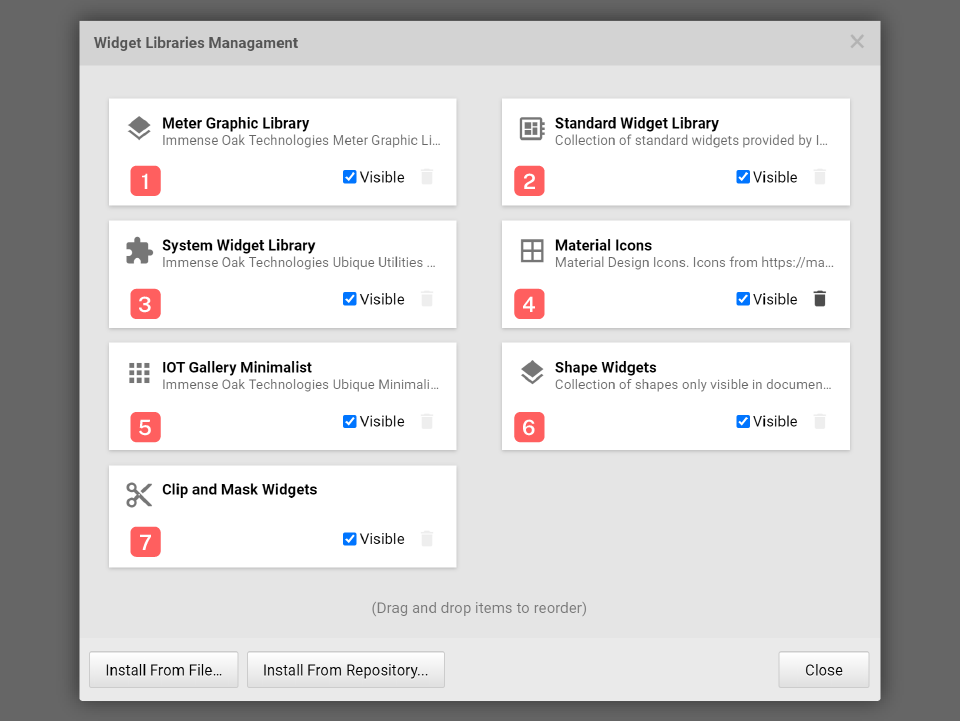The width and height of the screenshot is (960, 721).
Task: Click the Meter Graphic Library layers icon
Action: pyautogui.click(x=139, y=129)
